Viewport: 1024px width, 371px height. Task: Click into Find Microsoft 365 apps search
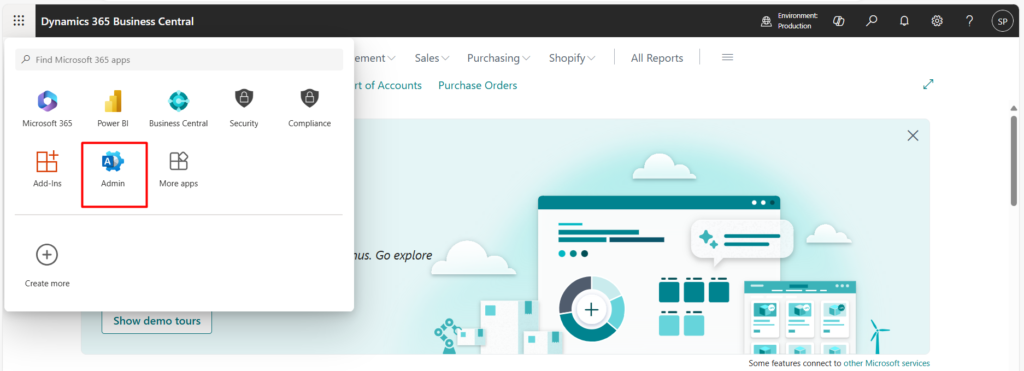point(179,59)
